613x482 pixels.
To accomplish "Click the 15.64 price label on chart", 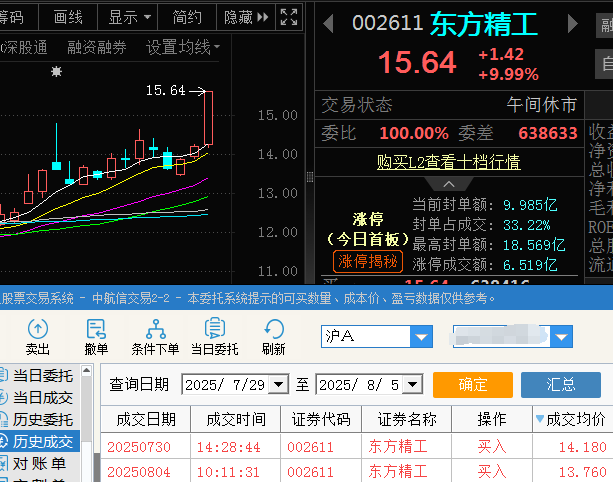I will (x=166, y=91).
